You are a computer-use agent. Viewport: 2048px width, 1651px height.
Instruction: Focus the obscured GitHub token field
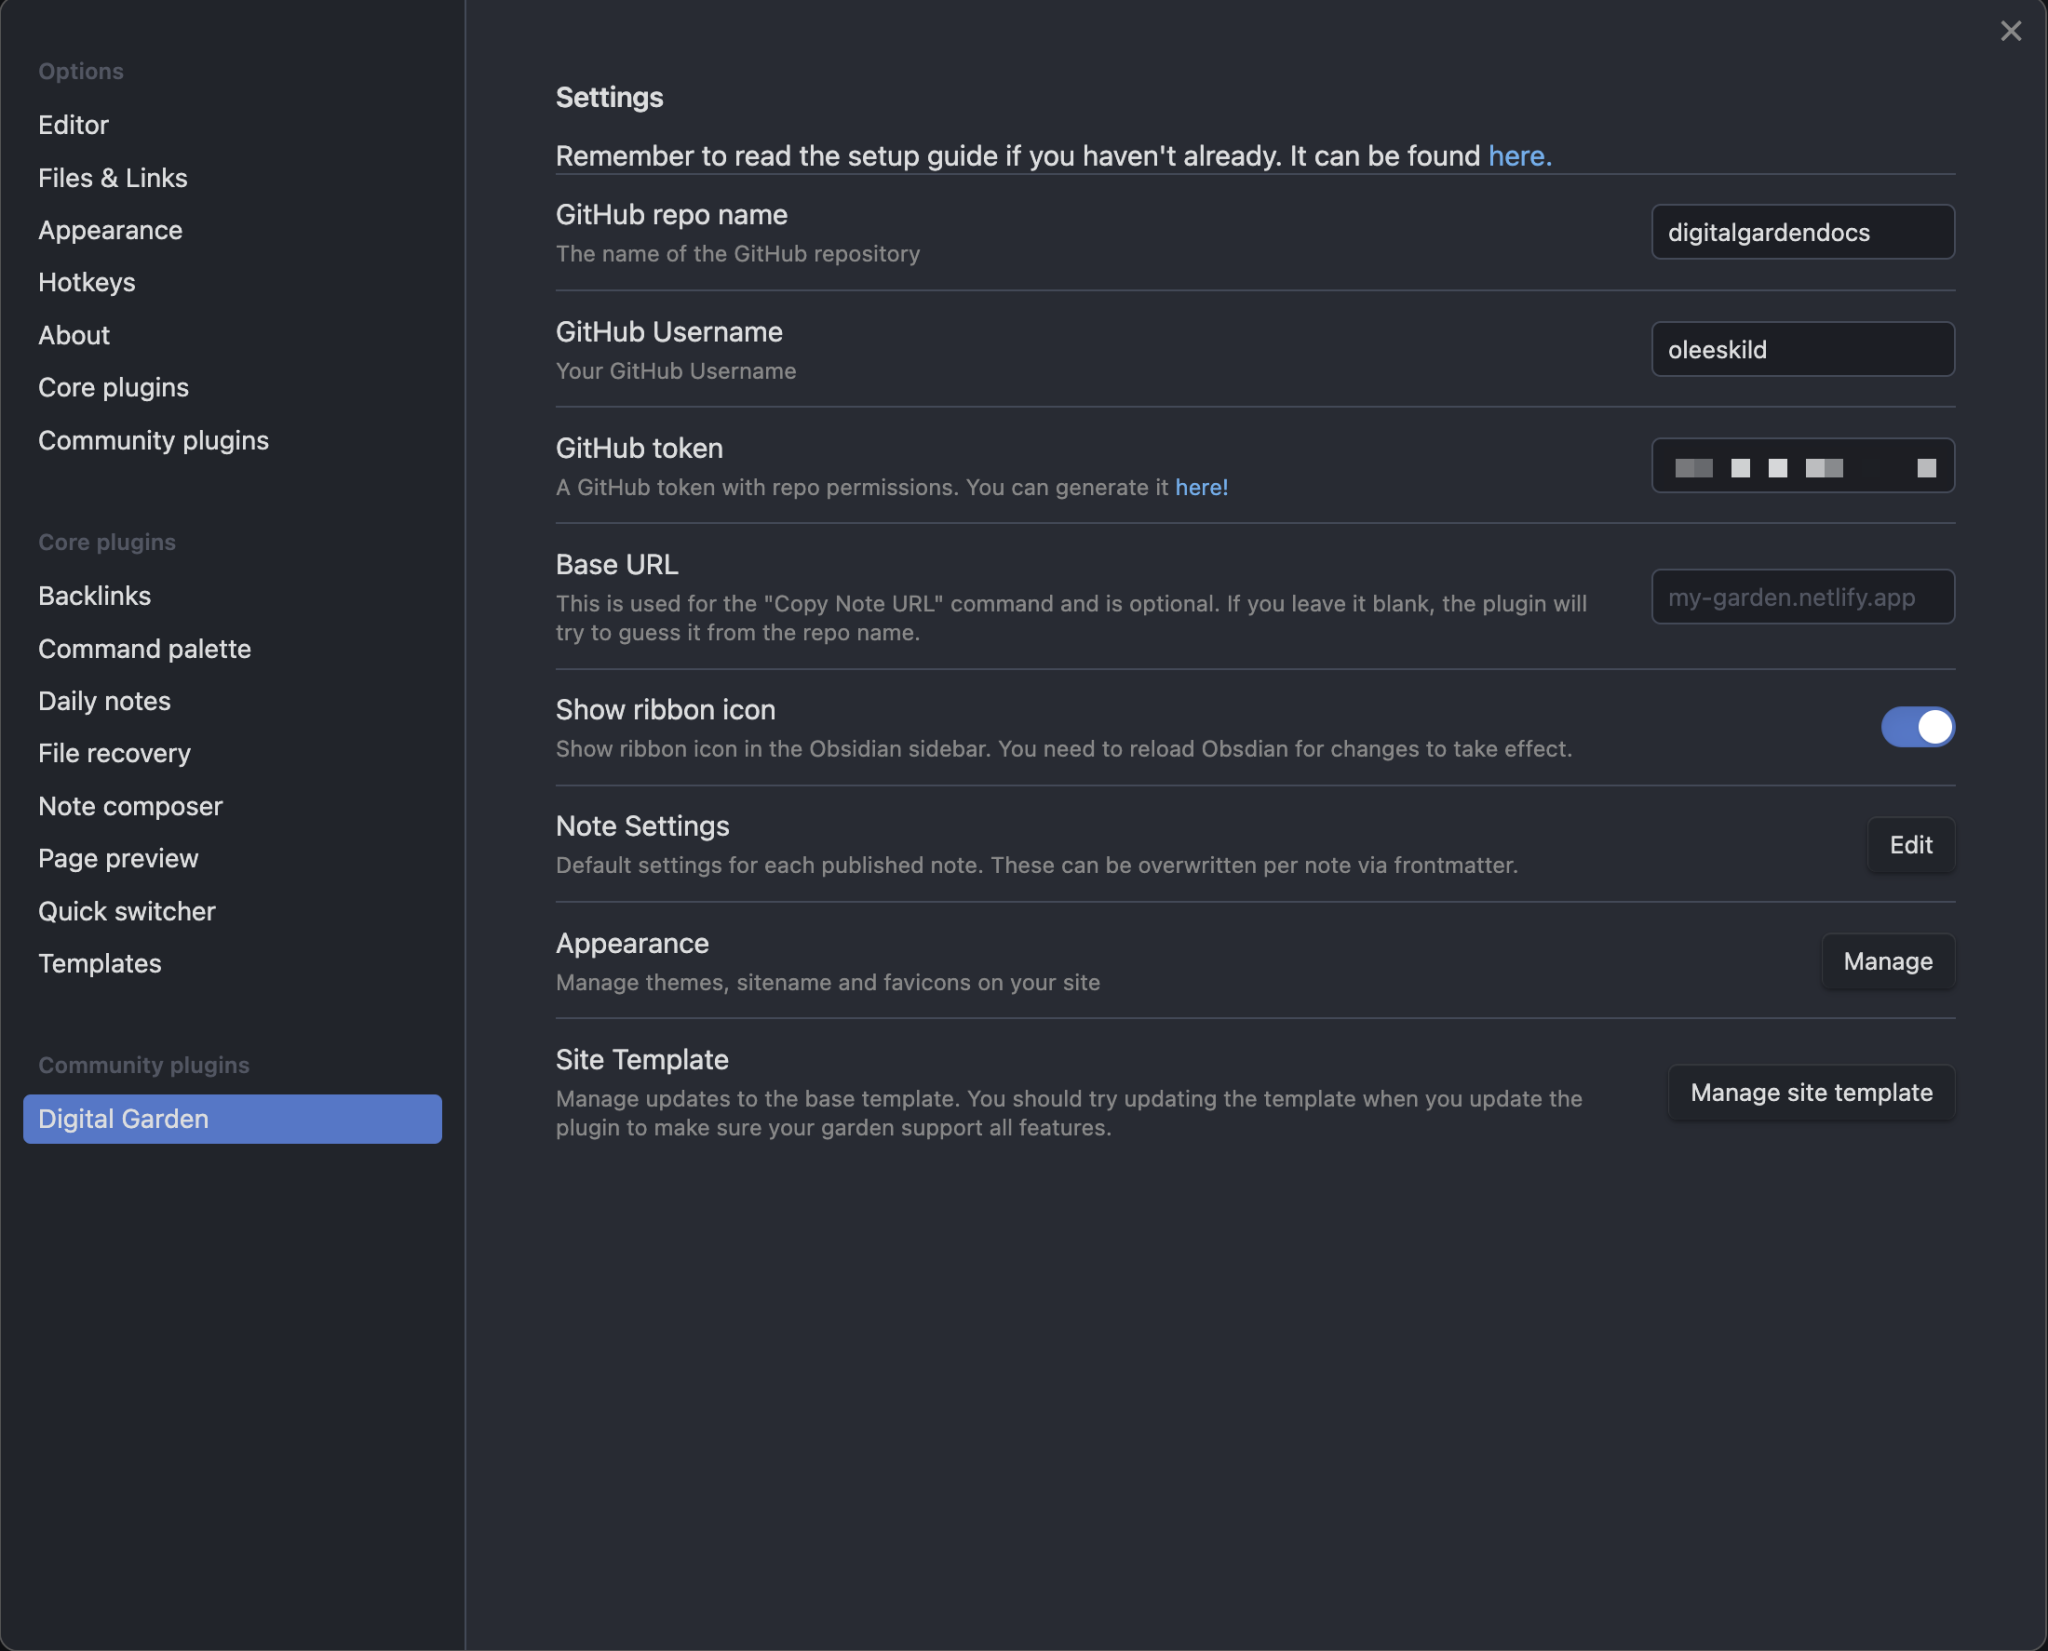tap(1801, 465)
